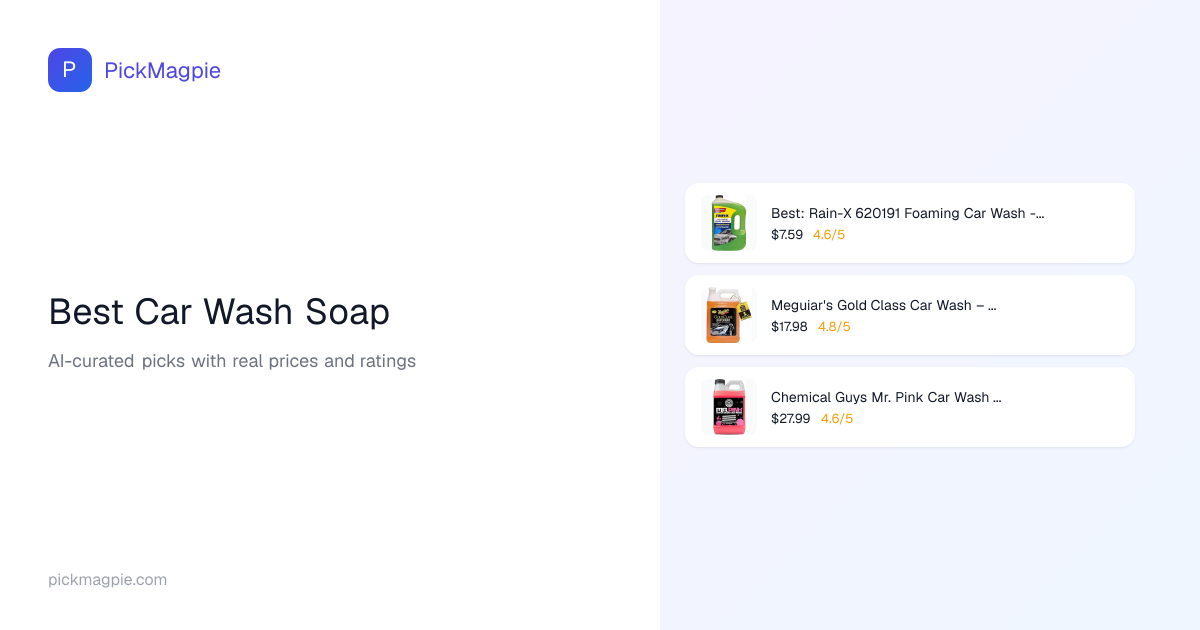This screenshot has height=630, width=1200.
Task: Open the Meguiar's Gold Class Car Wash title
Action: (883, 305)
